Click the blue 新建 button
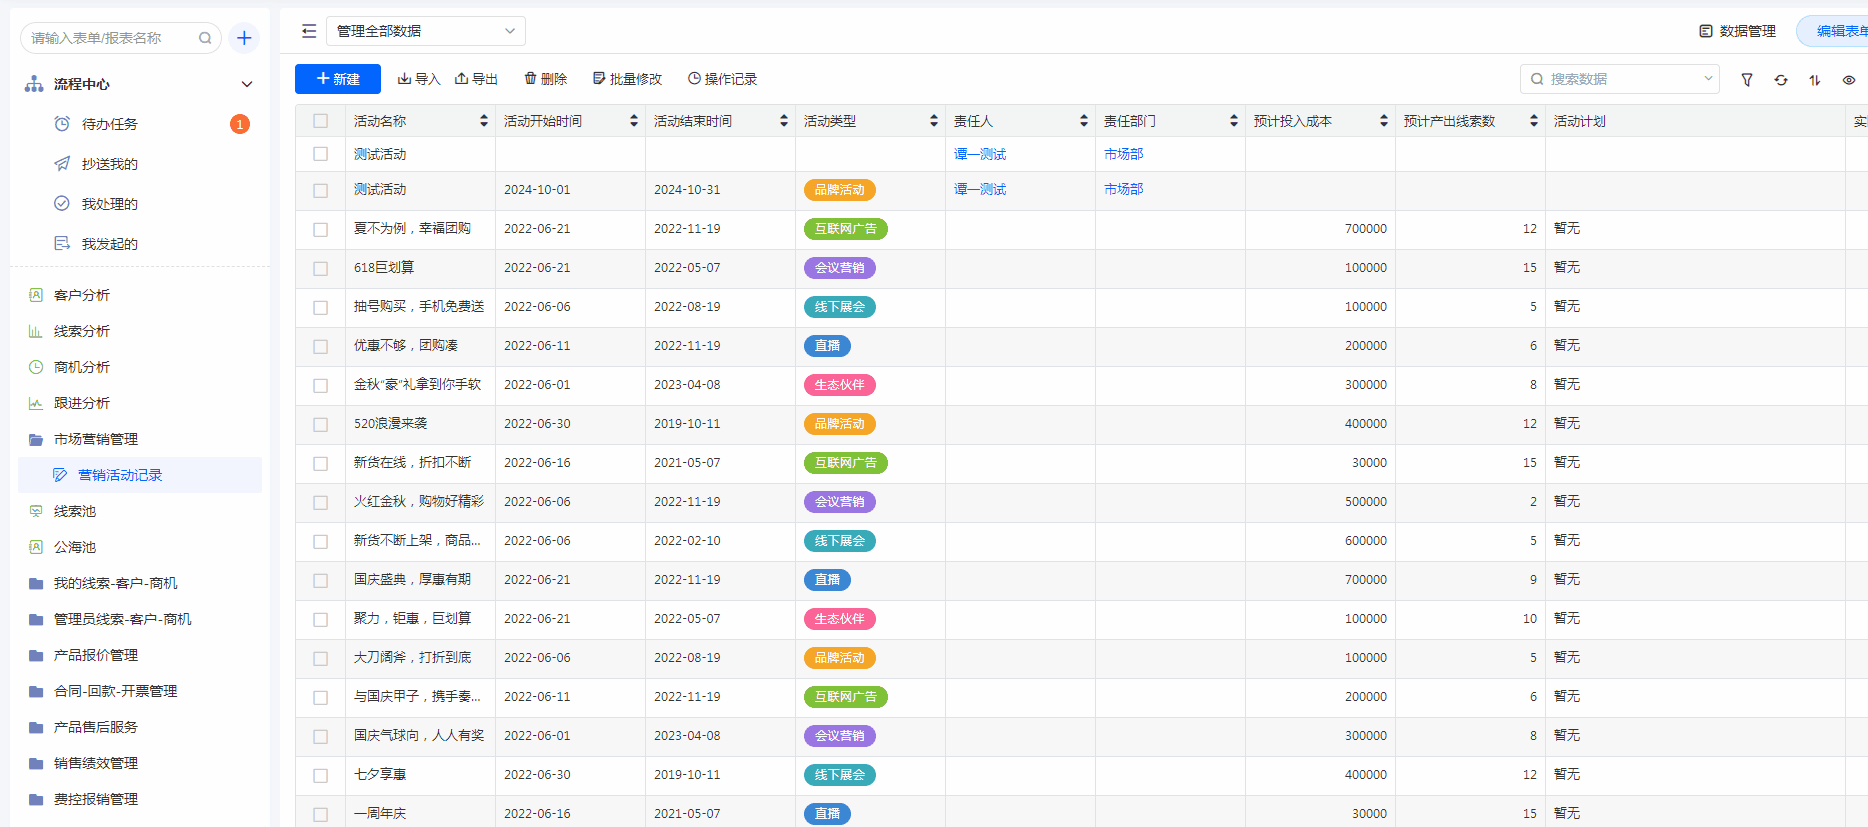This screenshot has height=827, width=1868. [338, 79]
